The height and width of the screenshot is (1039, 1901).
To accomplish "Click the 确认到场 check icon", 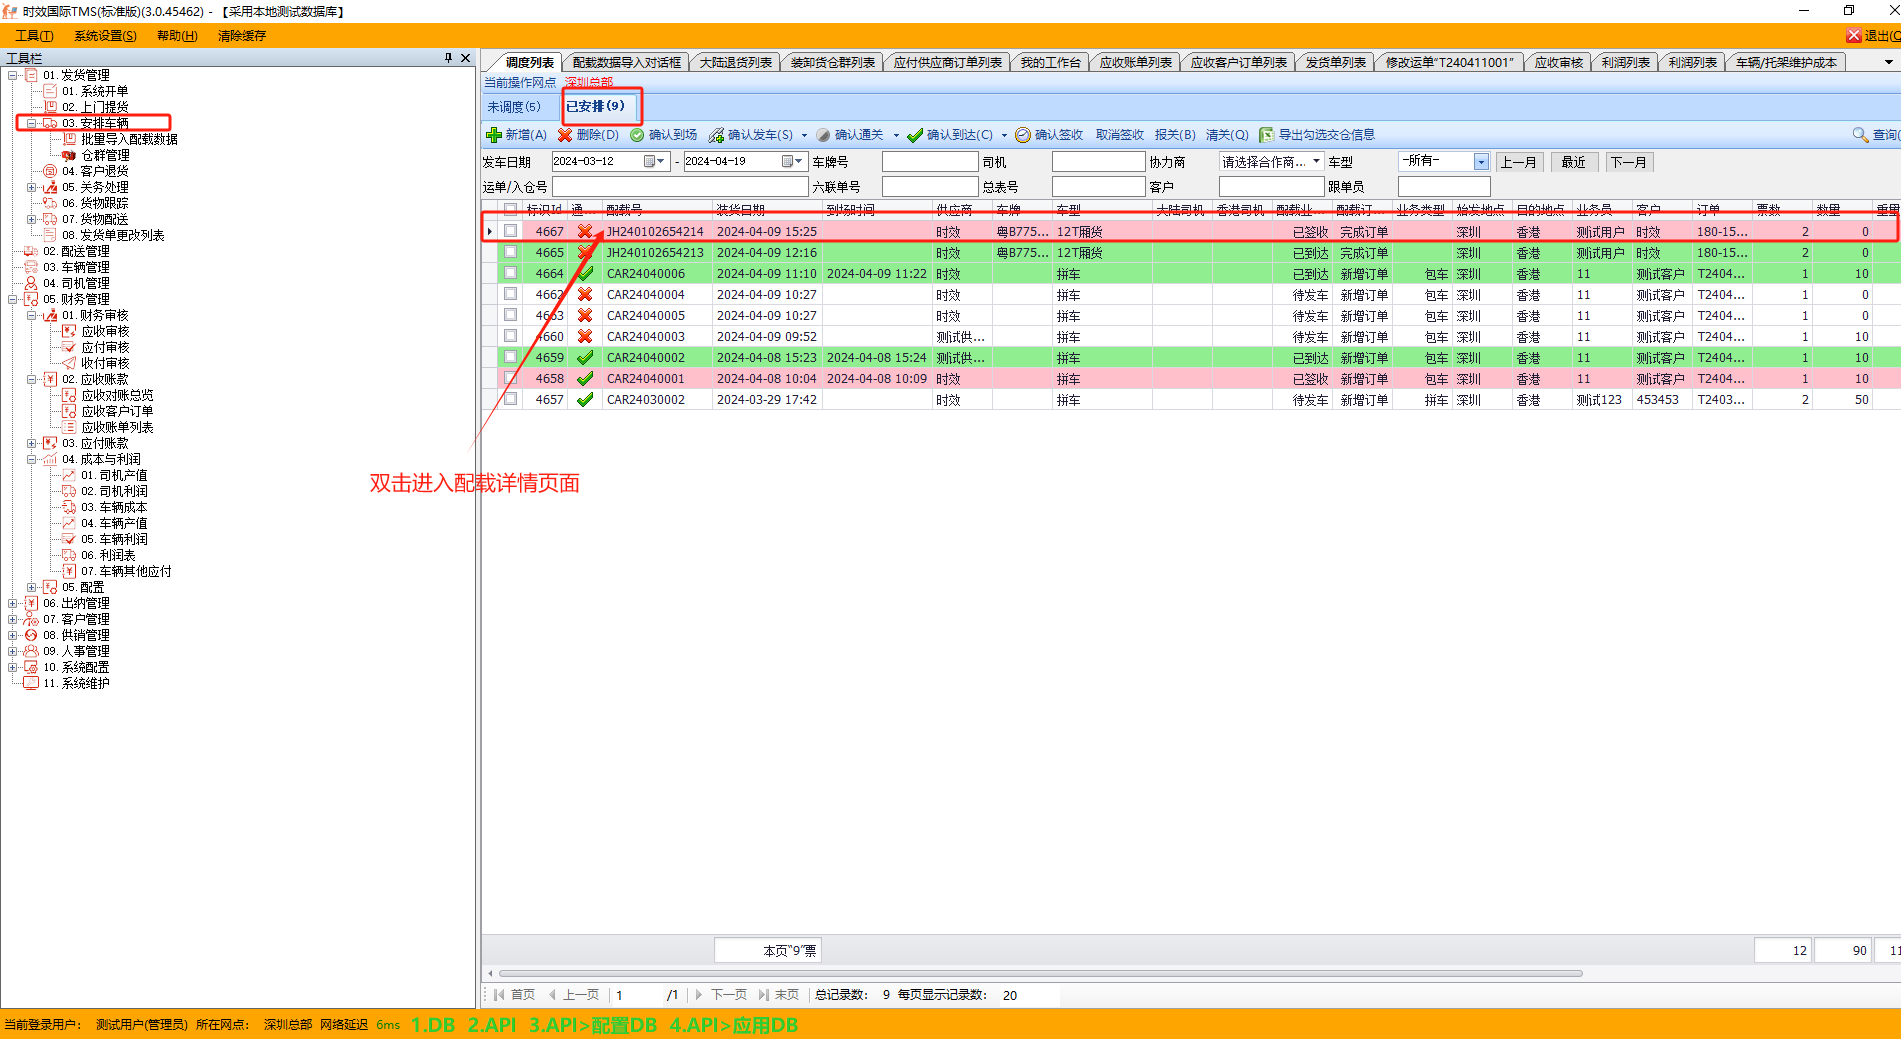I will 637,135.
